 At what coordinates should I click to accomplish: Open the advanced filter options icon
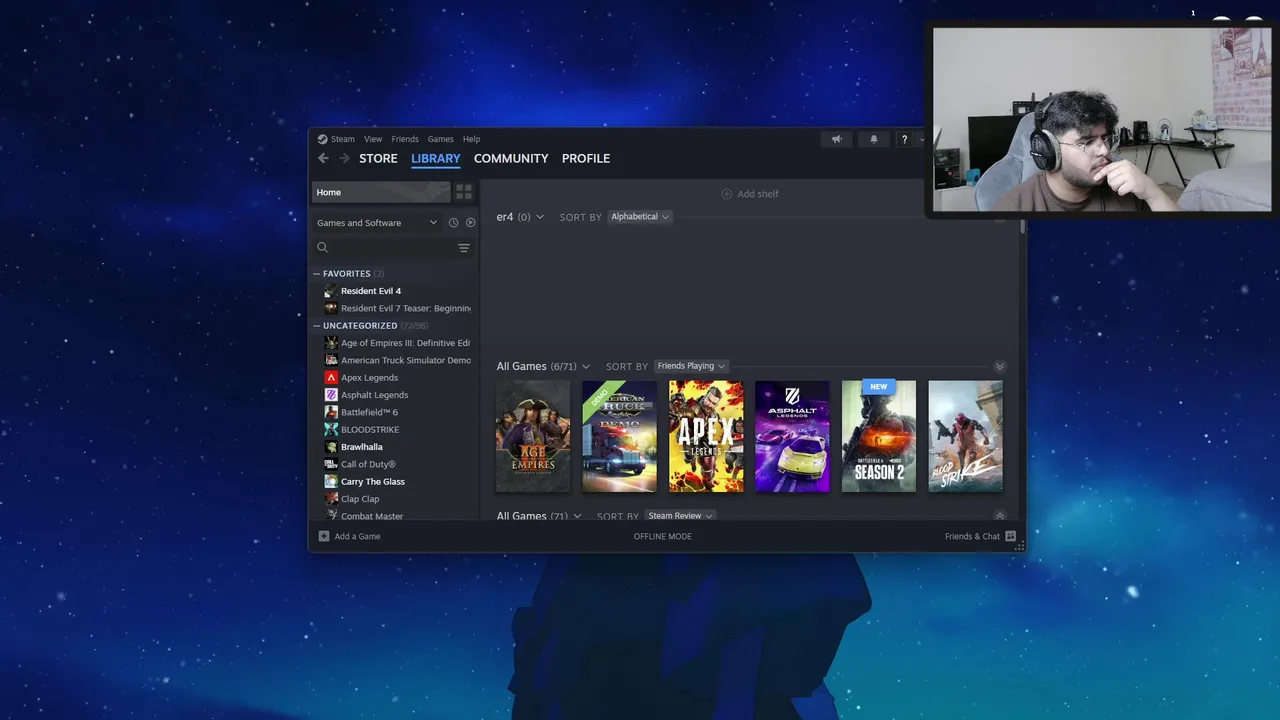click(464, 248)
